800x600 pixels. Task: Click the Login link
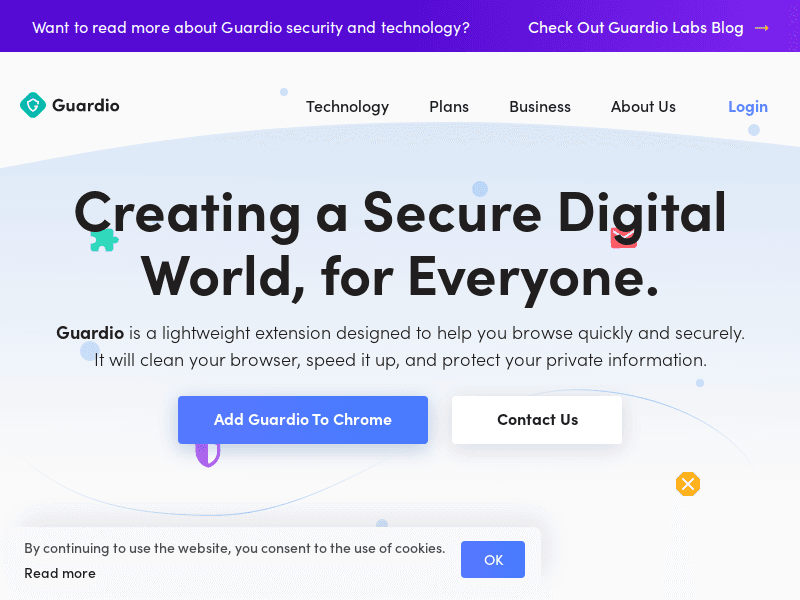tap(748, 107)
